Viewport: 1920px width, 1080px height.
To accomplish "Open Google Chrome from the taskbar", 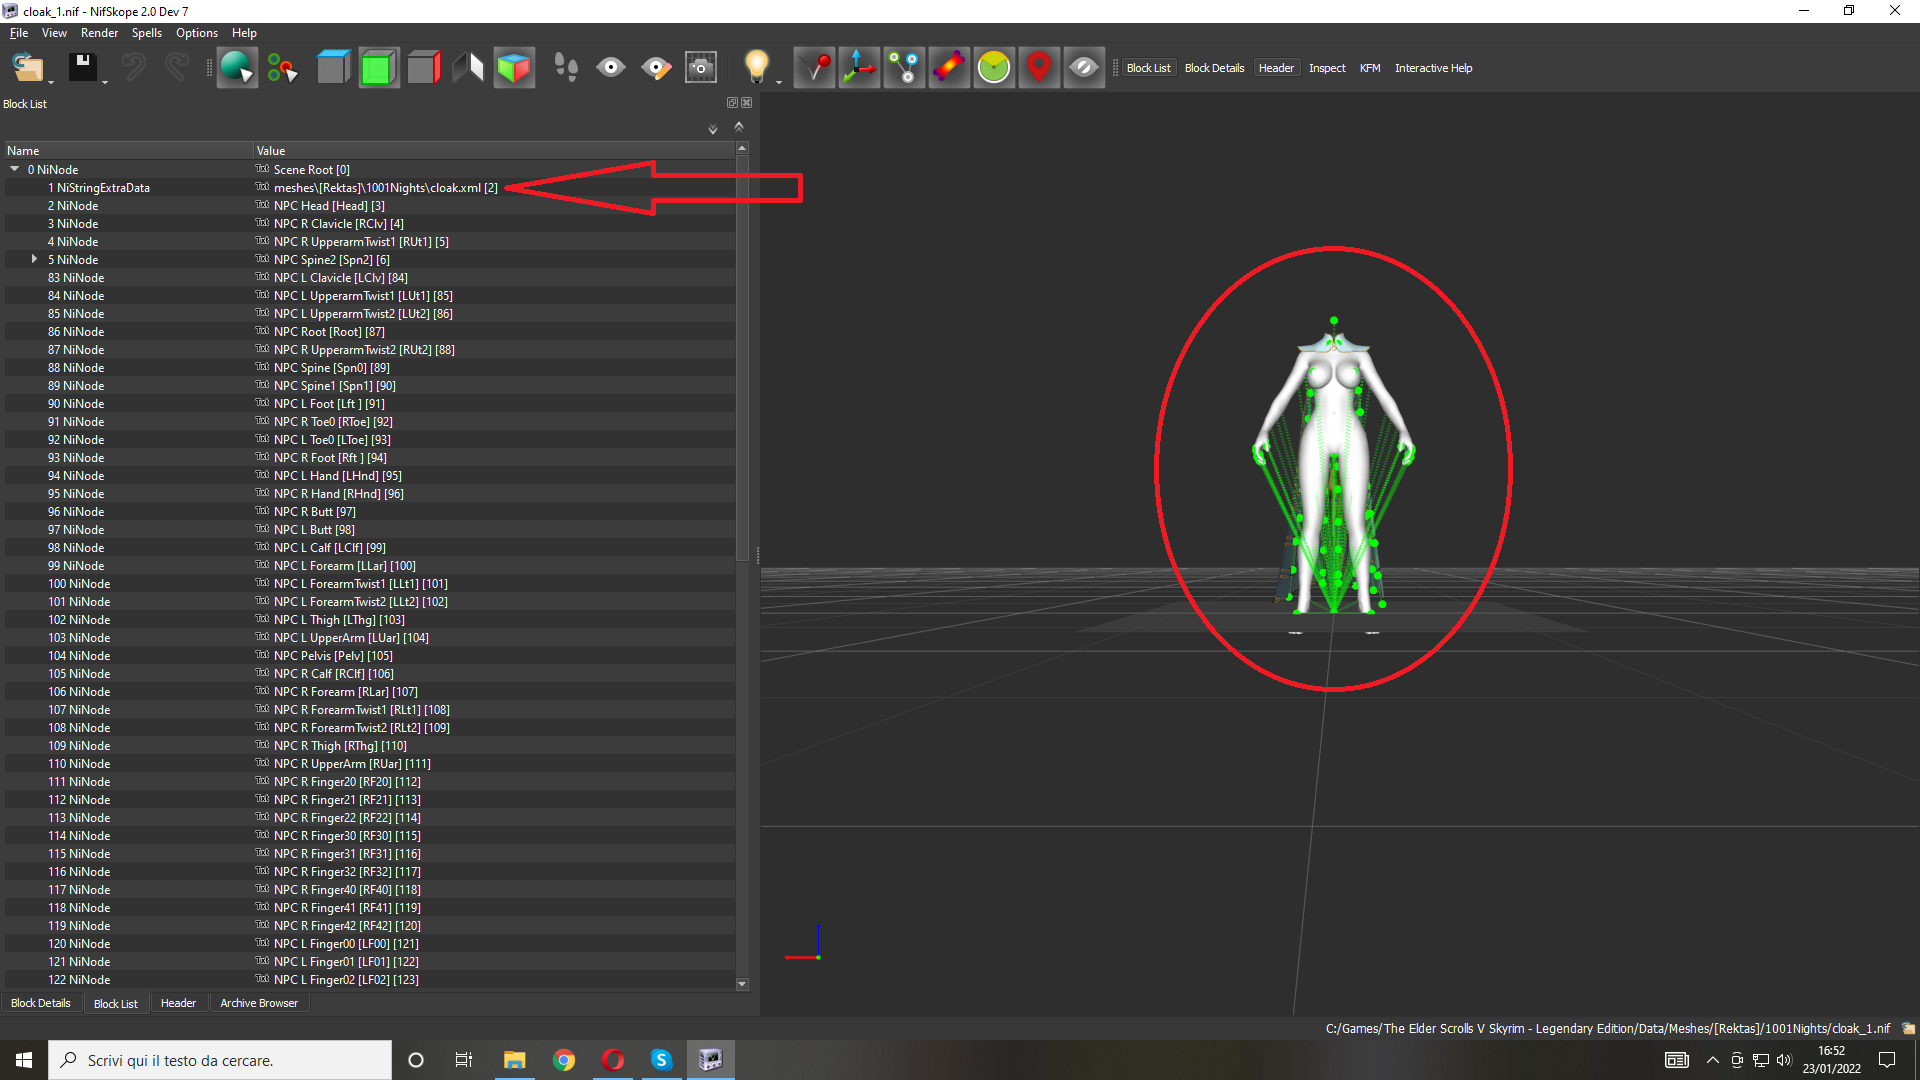I will pos(564,1060).
